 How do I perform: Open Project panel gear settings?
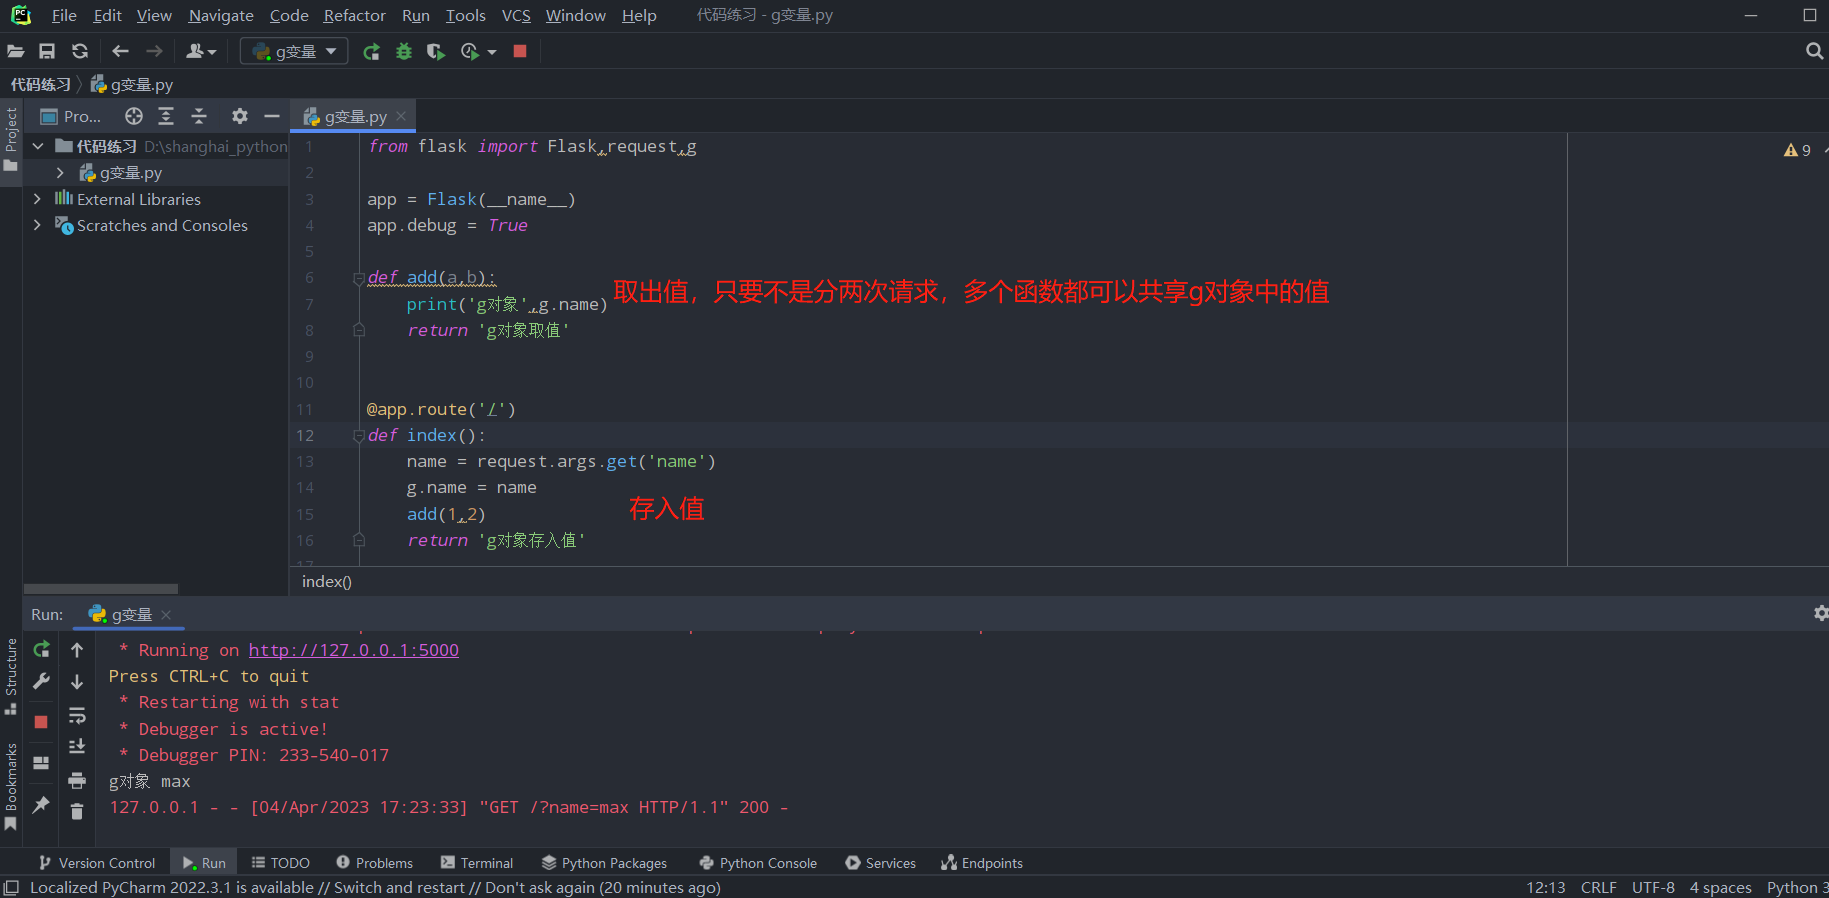pyautogui.click(x=240, y=116)
